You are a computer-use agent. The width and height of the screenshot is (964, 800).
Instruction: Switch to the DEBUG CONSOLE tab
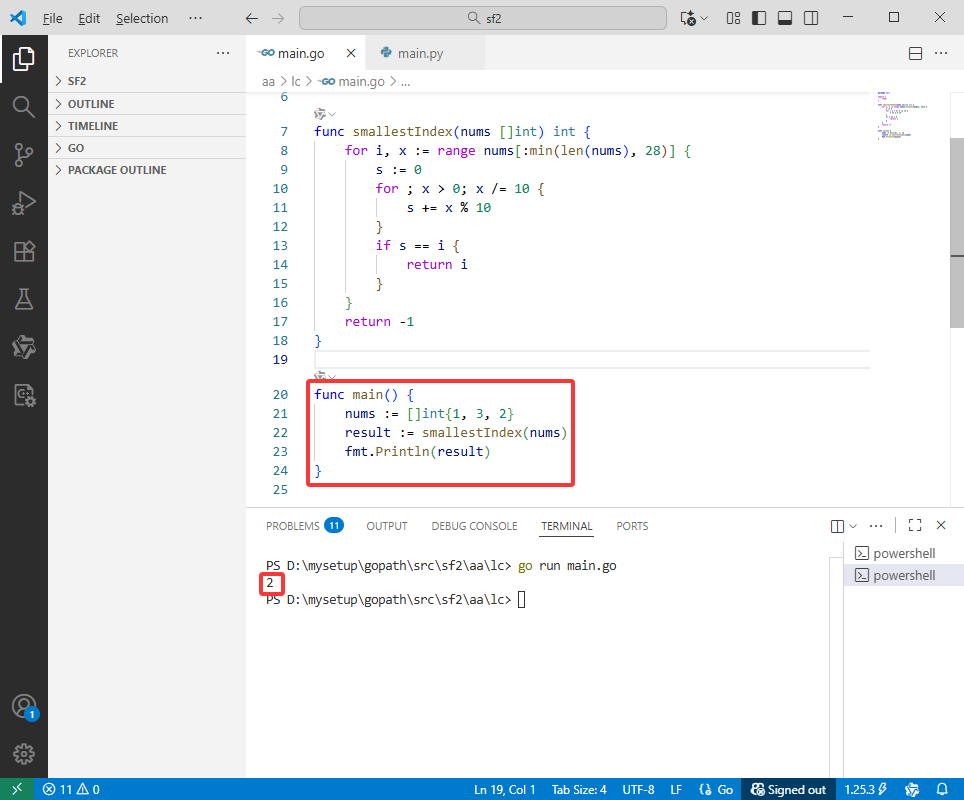pyautogui.click(x=474, y=526)
